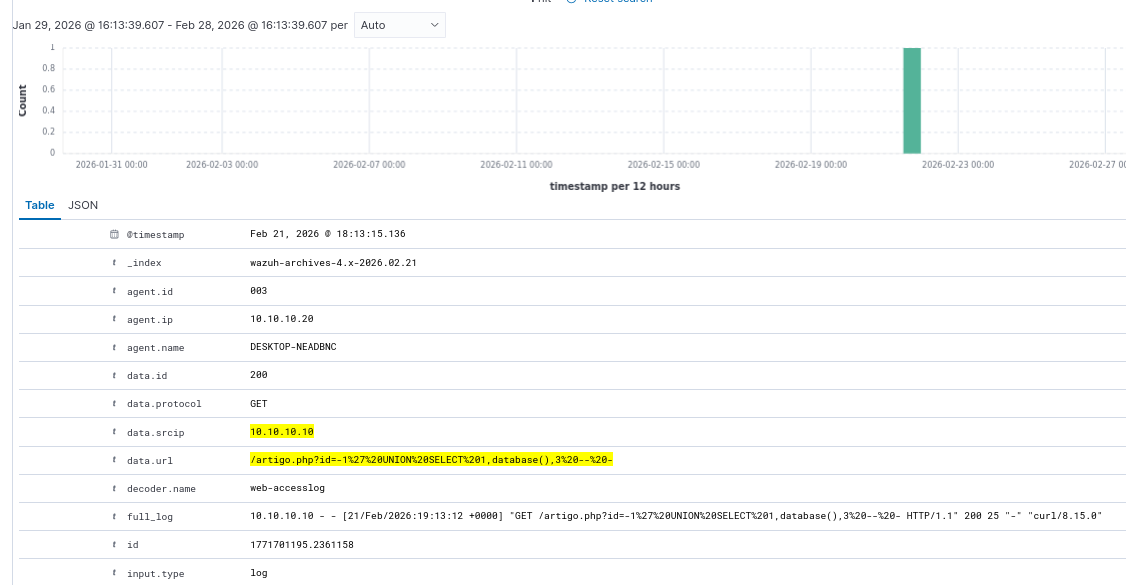The image size is (1126, 585).
Task: Click the wazuh-archives-4.x-2026.02.21 index value
Action: 333,263
